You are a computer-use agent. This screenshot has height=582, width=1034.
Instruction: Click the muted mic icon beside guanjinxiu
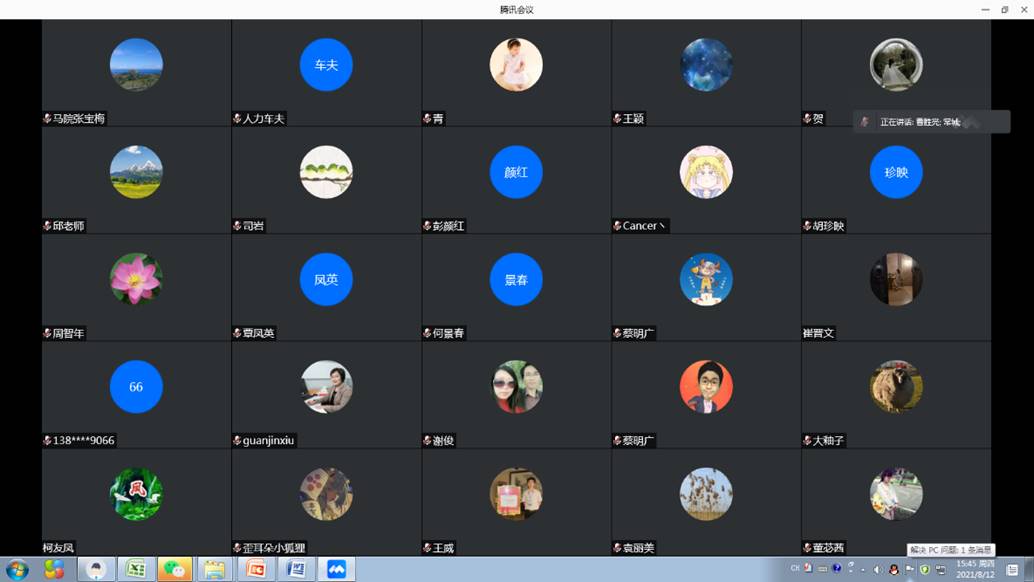click(237, 441)
